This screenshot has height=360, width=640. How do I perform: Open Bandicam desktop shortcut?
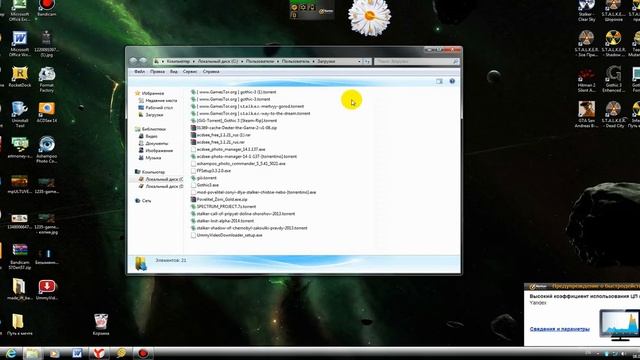[47, 8]
